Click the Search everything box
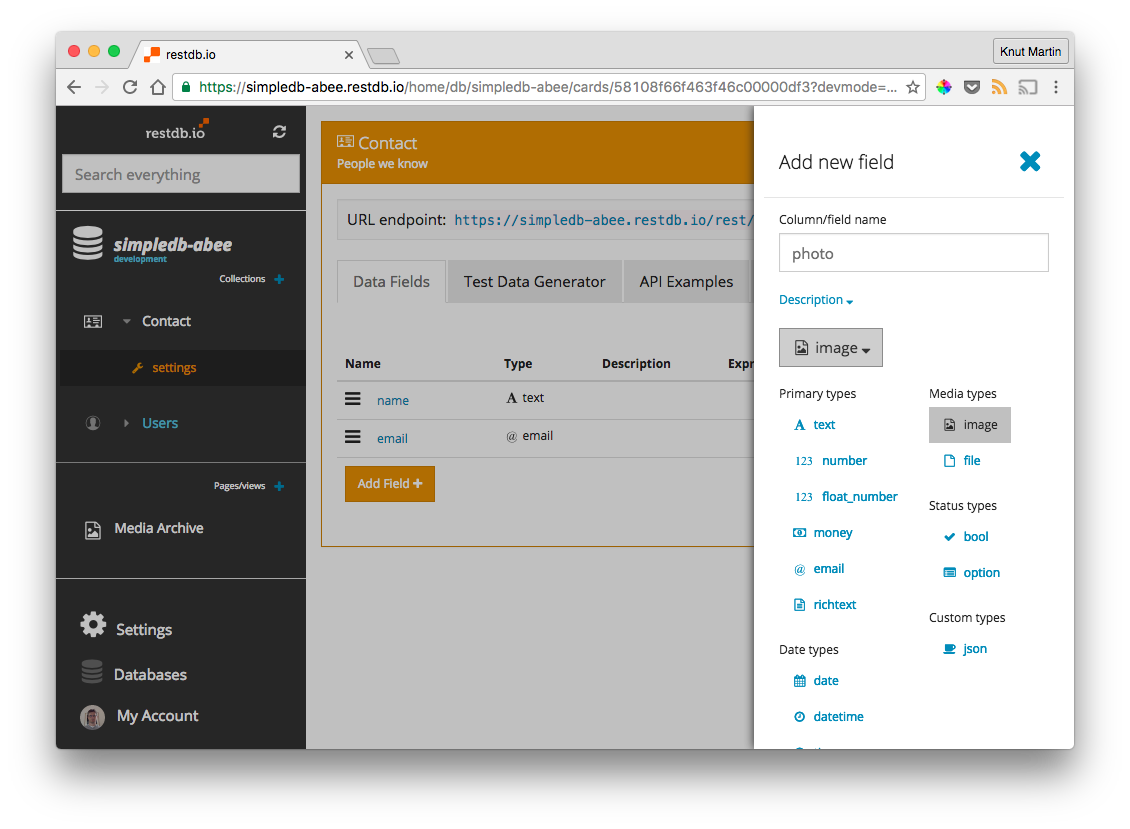Screen dimensions: 1130x829 tap(181, 174)
